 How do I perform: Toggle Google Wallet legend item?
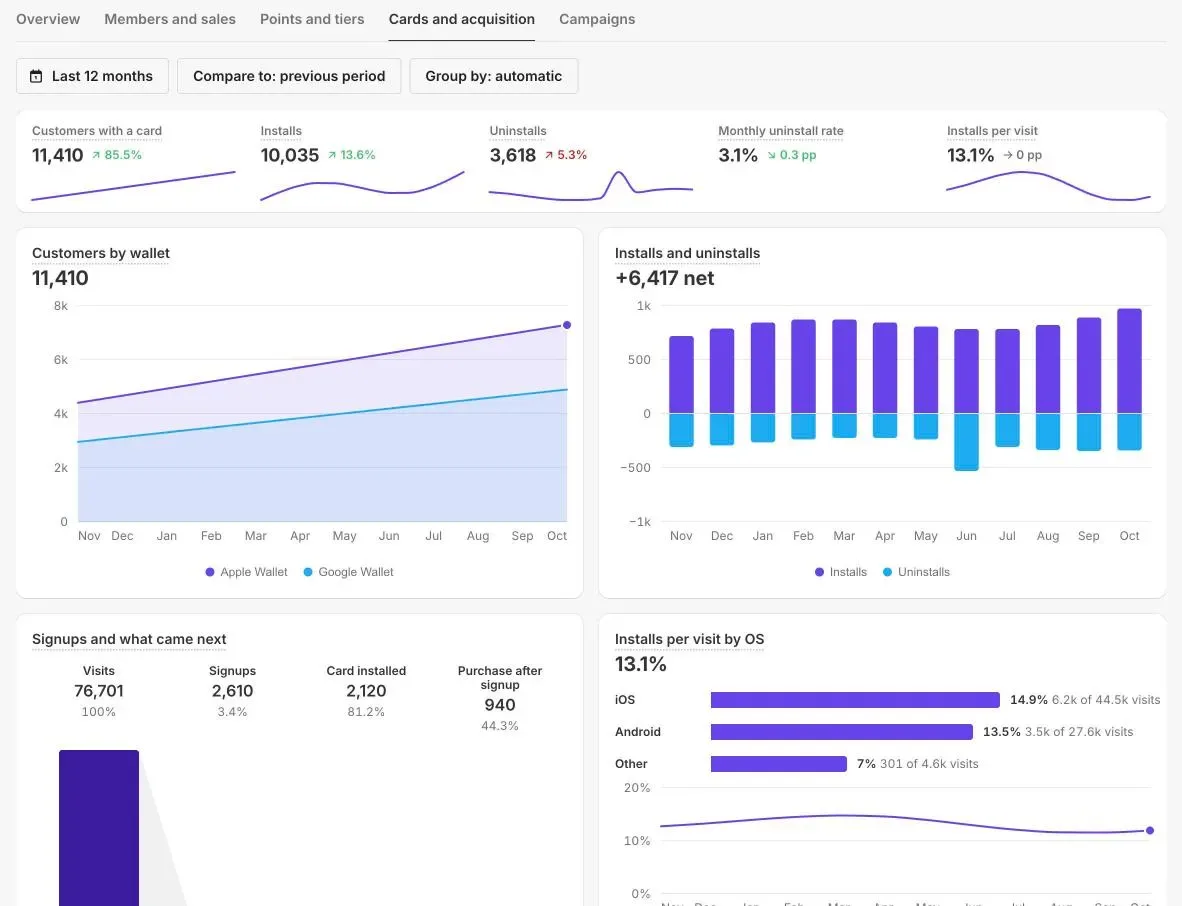[x=348, y=572]
